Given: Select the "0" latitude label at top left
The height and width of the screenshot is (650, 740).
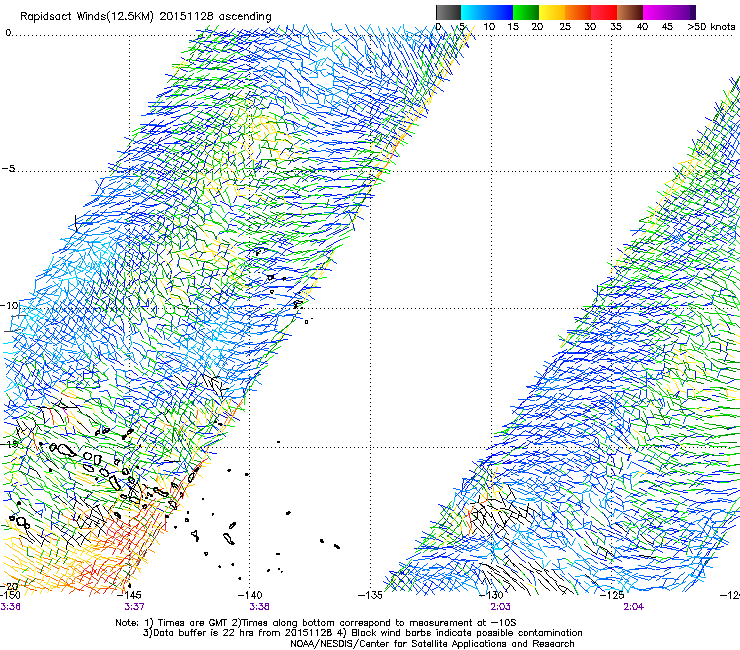Looking at the screenshot, I should pyautogui.click(x=8, y=33).
